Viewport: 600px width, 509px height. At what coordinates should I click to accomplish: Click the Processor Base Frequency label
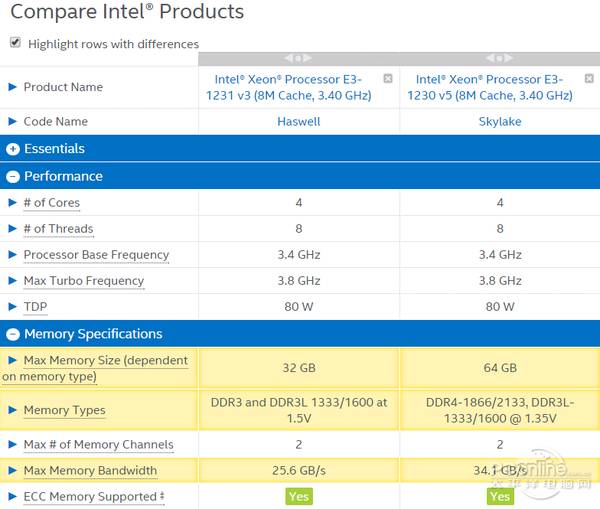pyautogui.click(x=96, y=255)
